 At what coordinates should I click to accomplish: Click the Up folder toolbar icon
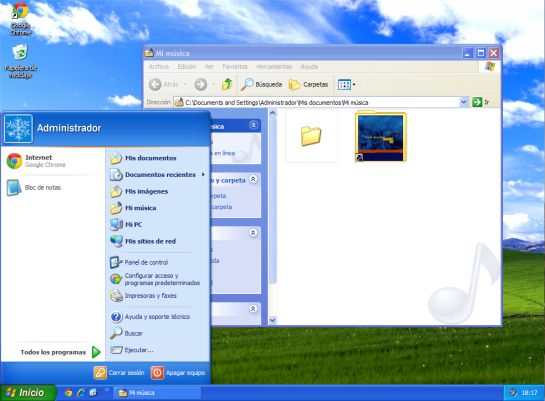point(227,84)
